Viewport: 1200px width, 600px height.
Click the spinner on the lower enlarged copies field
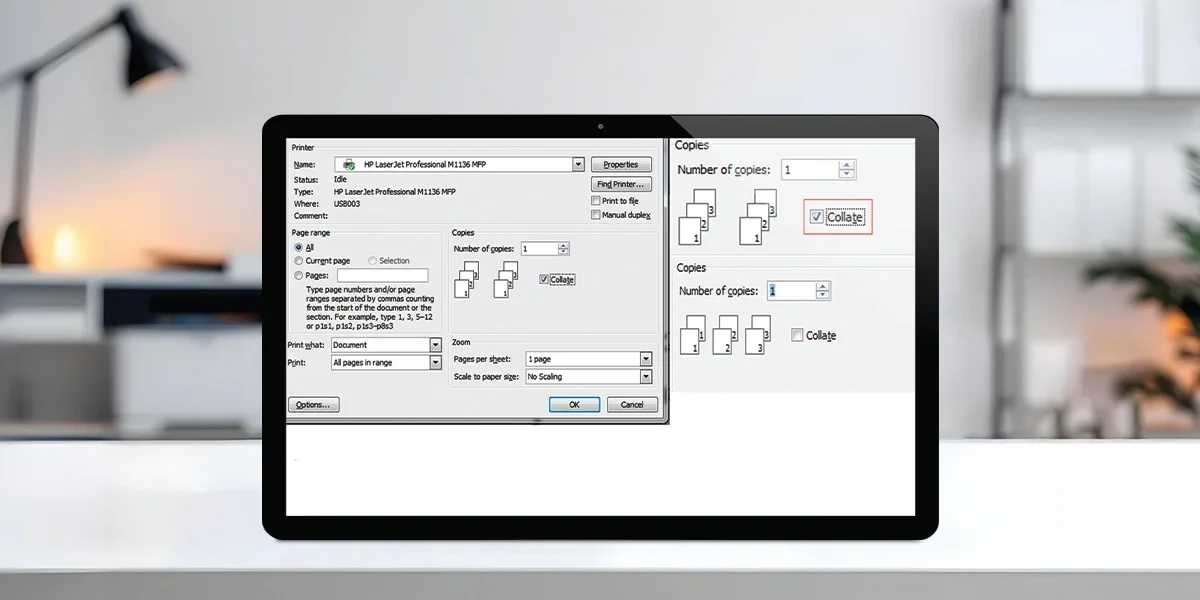pos(823,291)
